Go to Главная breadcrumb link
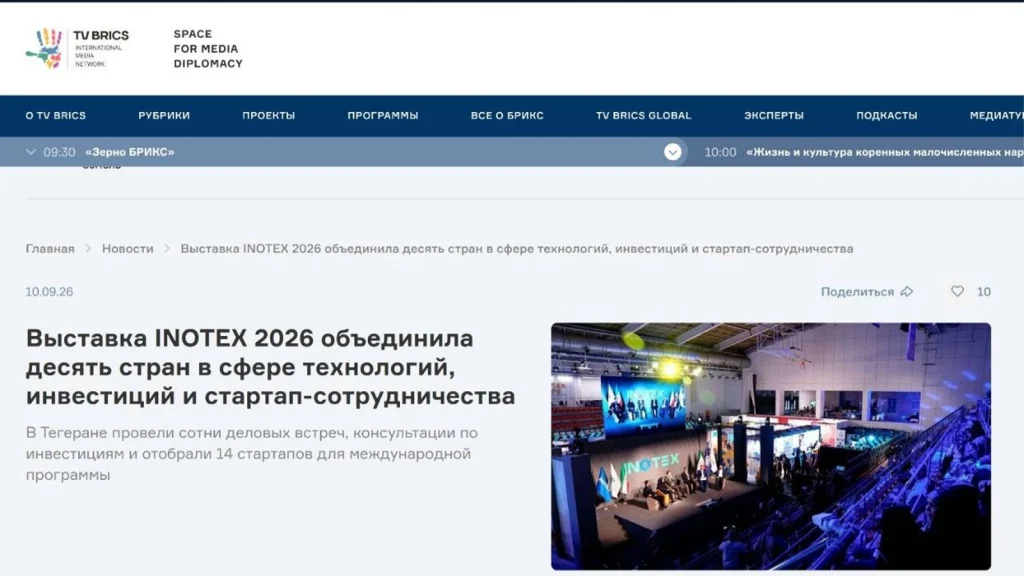This screenshot has width=1024, height=576. pos(50,249)
